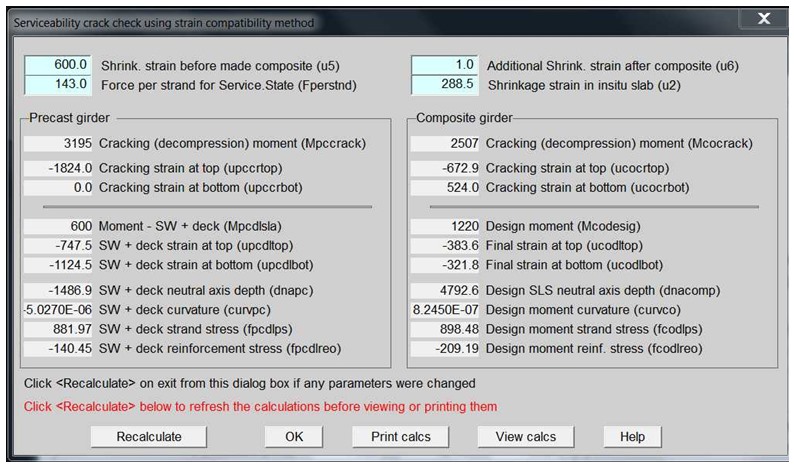This screenshot has width=794, height=466.
Task: Click label Design moment strand stress (fcodlps)
Action: [594, 329]
